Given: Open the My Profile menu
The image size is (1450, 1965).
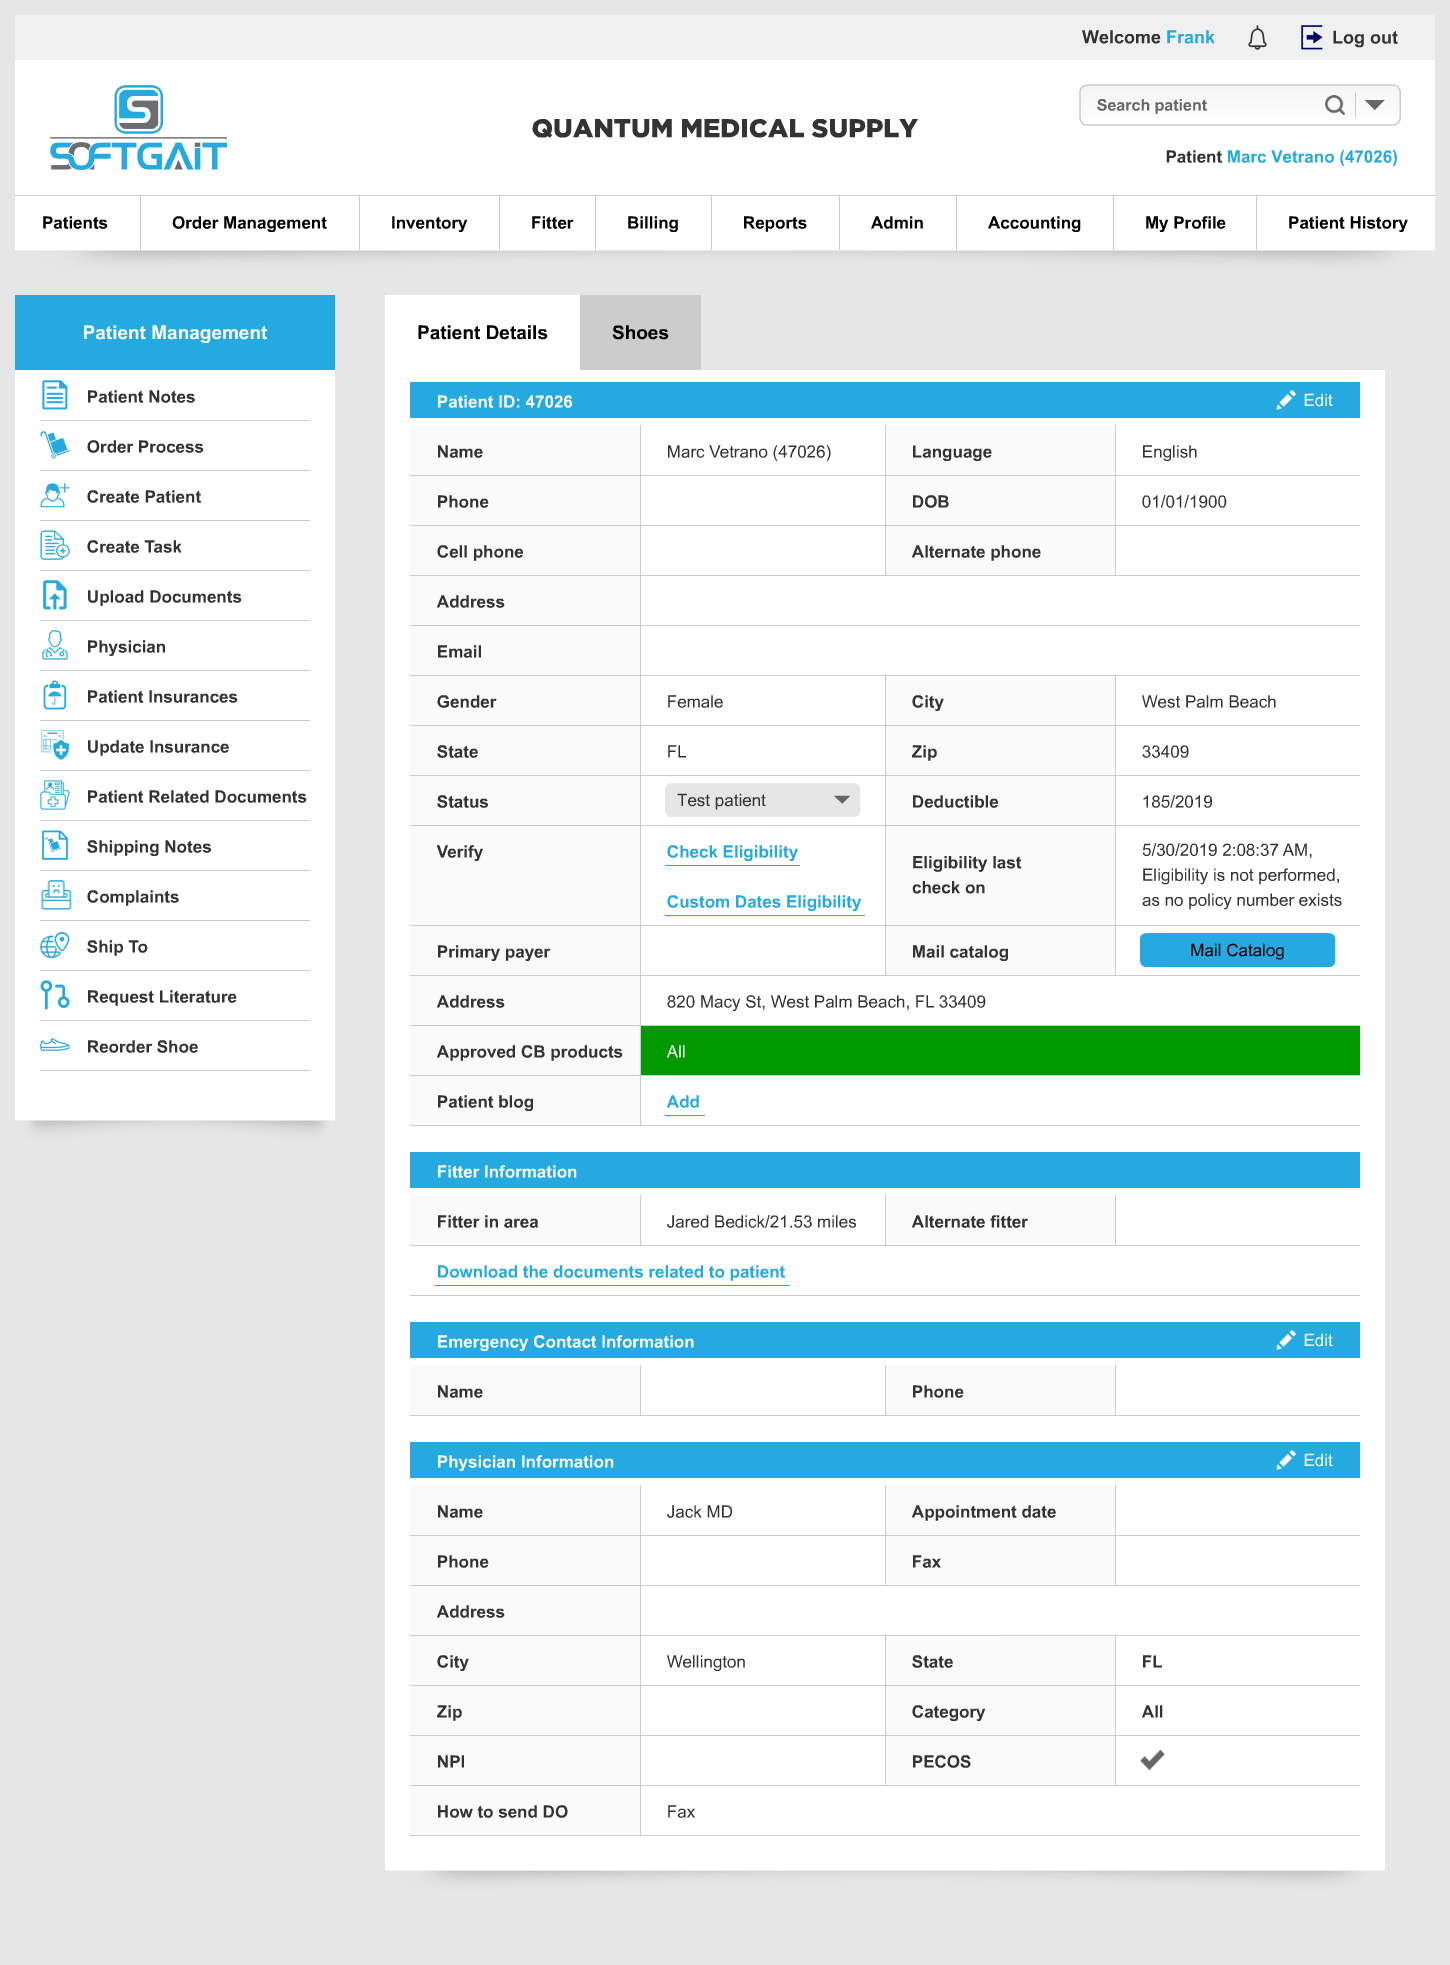Looking at the screenshot, I should [x=1185, y=223].
